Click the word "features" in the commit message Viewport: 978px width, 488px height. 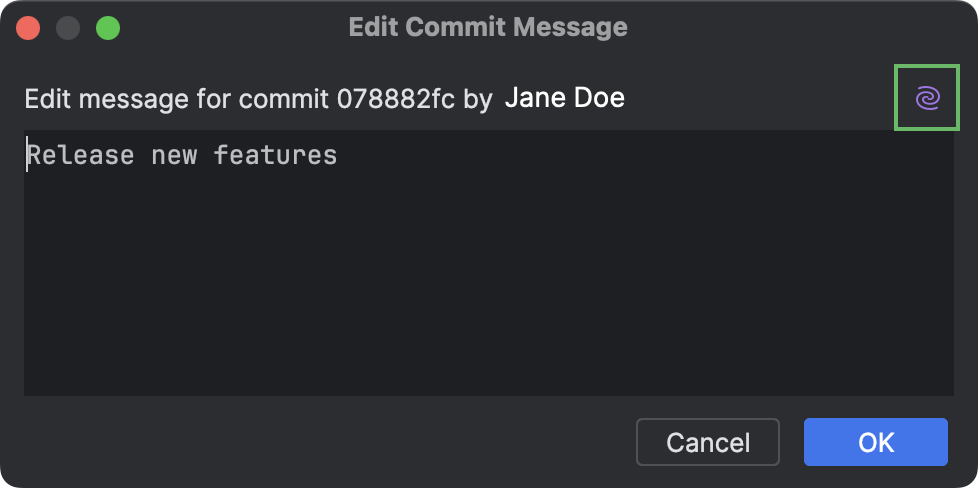(x=275, y=155)
